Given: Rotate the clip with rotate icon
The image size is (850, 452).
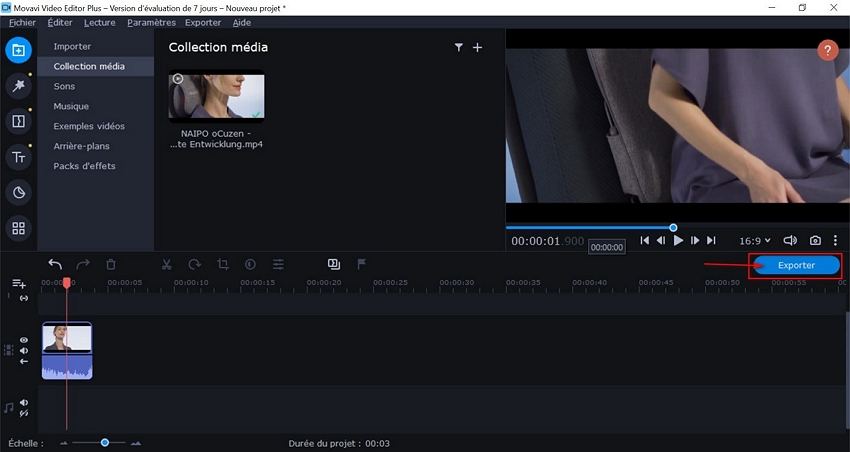Looking at the screenshot, I should click(x=195, y=264).
